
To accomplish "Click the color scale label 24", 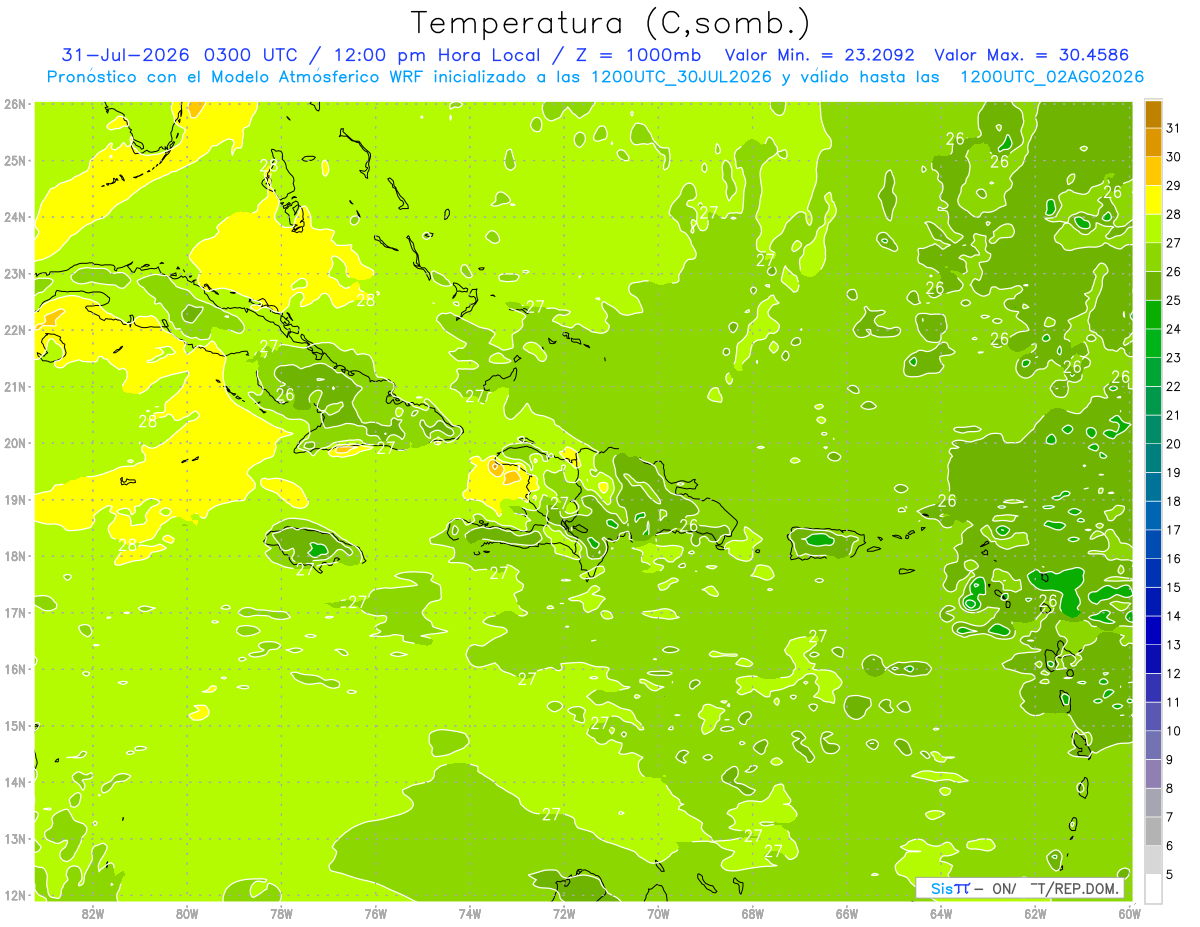I will tap(1173, 329).
